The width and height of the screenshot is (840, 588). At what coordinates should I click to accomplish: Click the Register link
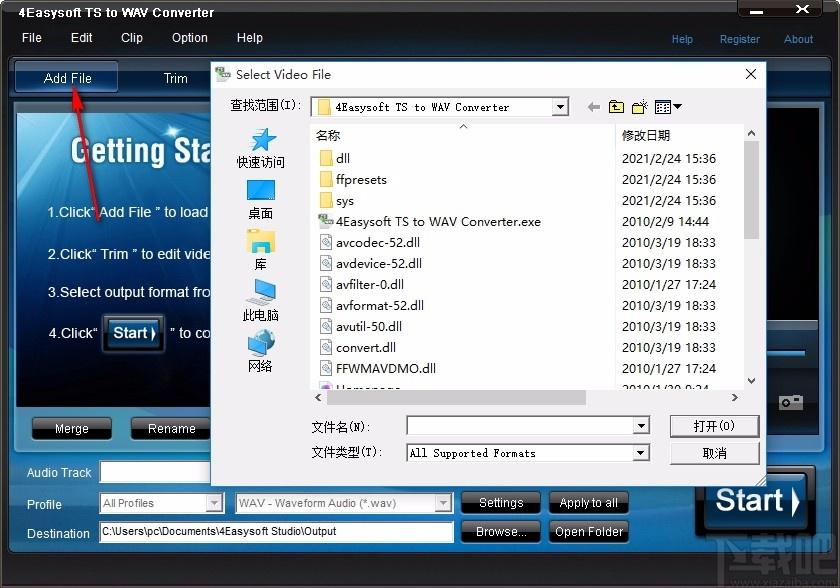pyautogui.click(x=739, y=39)
